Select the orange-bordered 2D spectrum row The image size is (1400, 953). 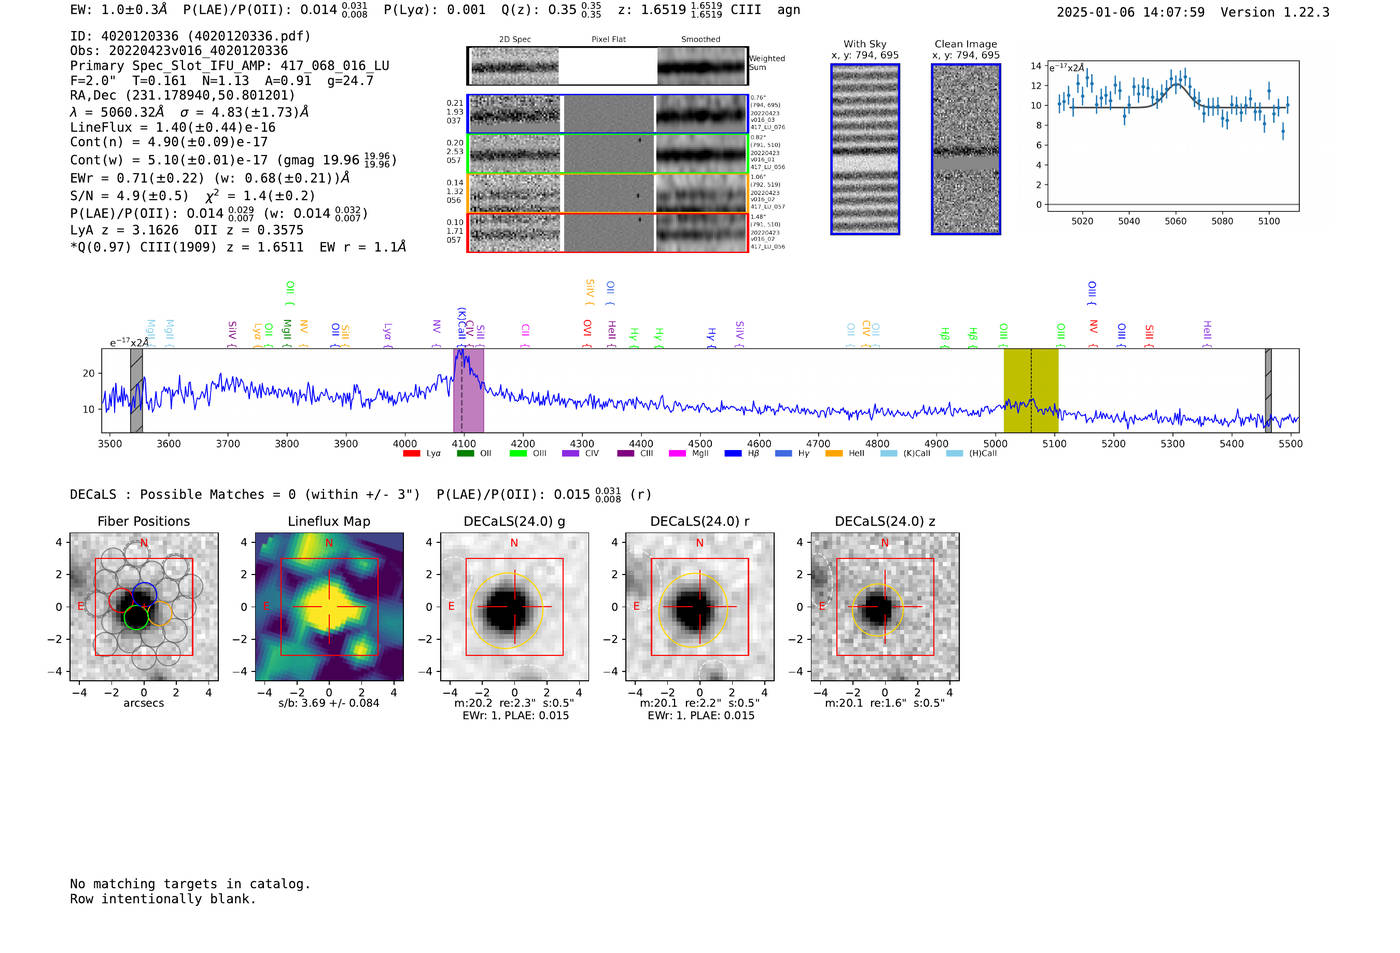pos(607,193)
